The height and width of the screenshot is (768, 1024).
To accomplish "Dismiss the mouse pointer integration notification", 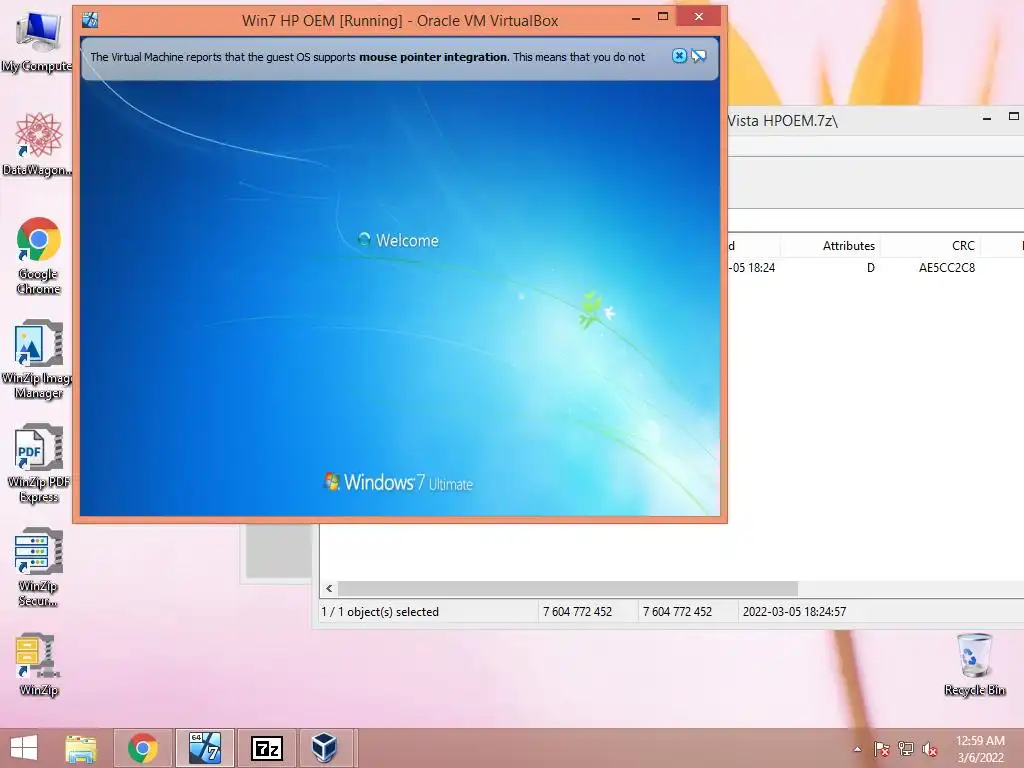I will [679, 56].
